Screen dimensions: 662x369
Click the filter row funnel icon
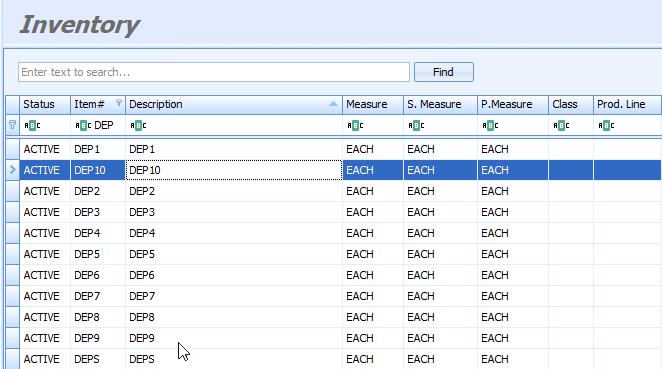coord(12,125)
